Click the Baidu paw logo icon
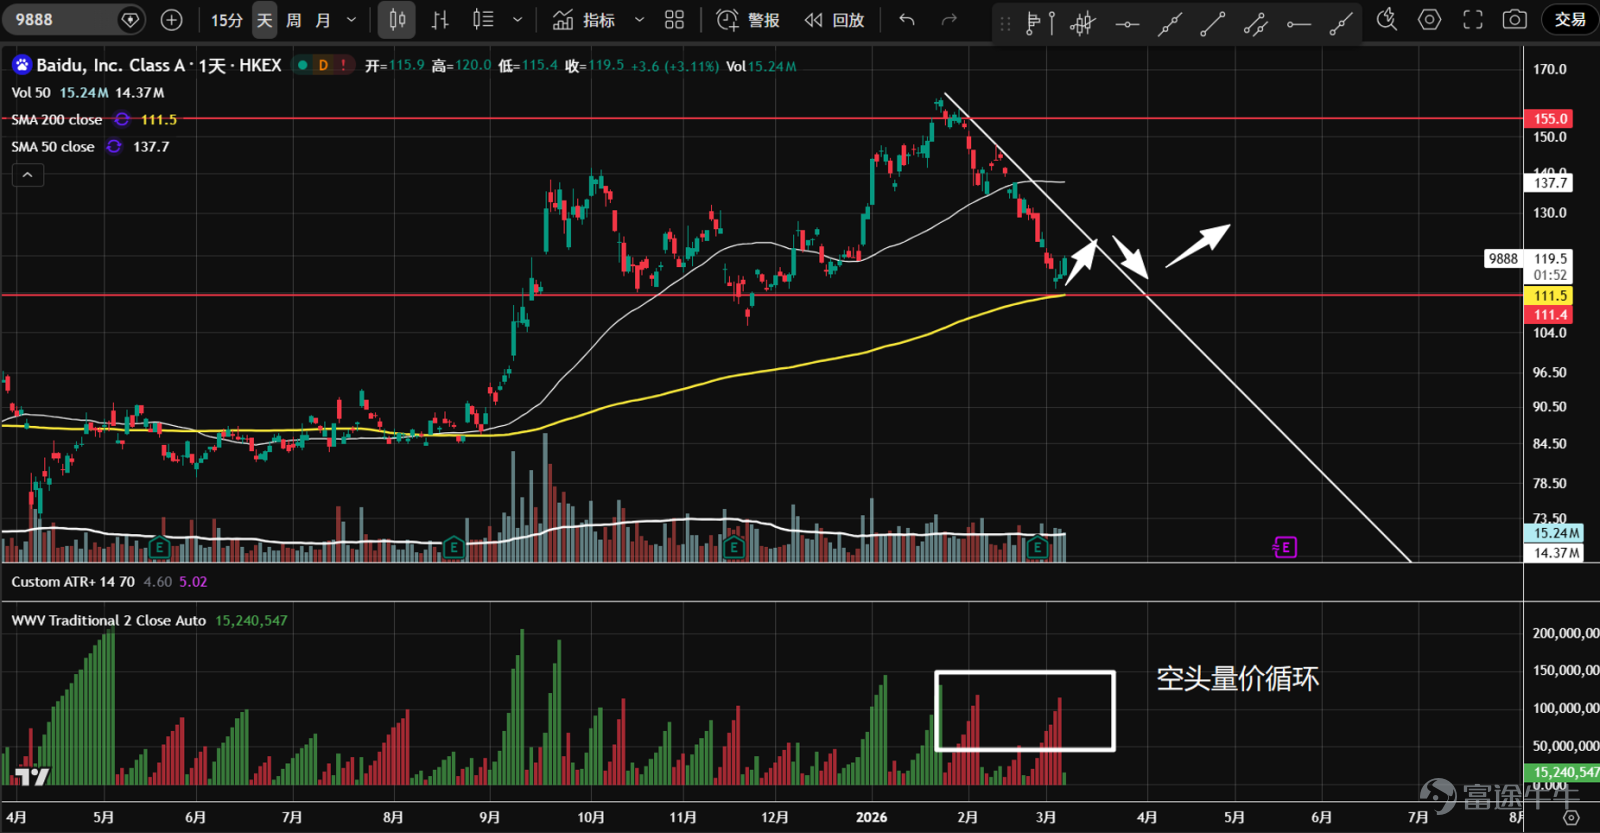This screenshot has width=1600, height=833. (21, 65)
